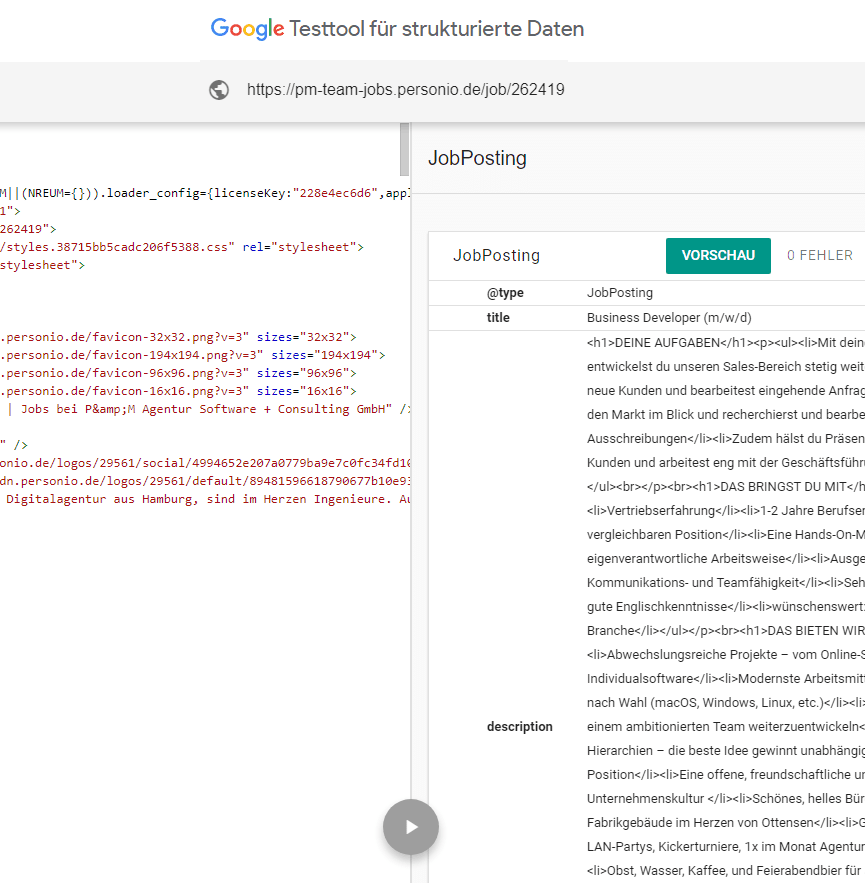Click the "Abwechslungsreiche Projekte" description line

click(726, 654)
